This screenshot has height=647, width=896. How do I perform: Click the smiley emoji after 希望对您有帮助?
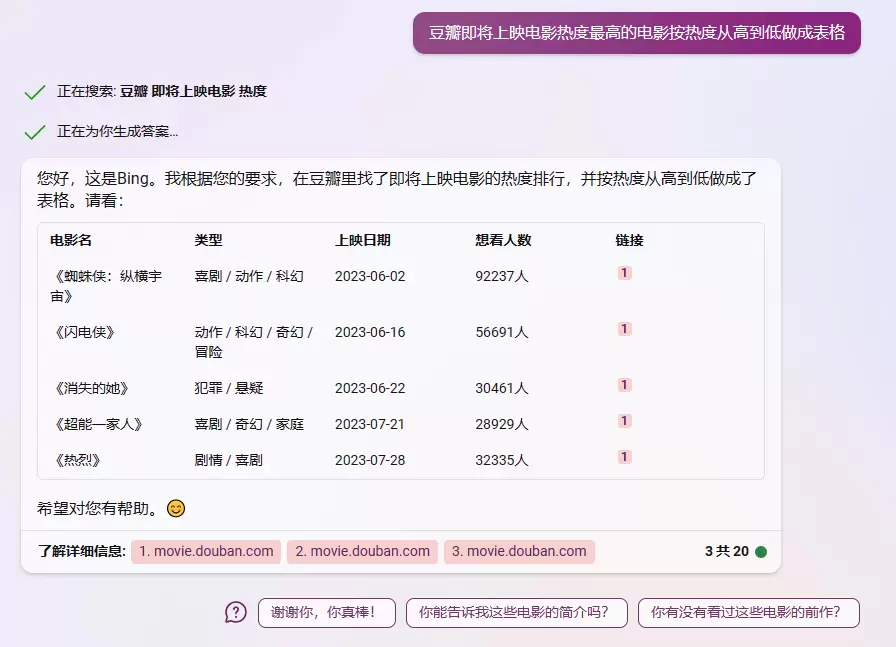[176, 508]
